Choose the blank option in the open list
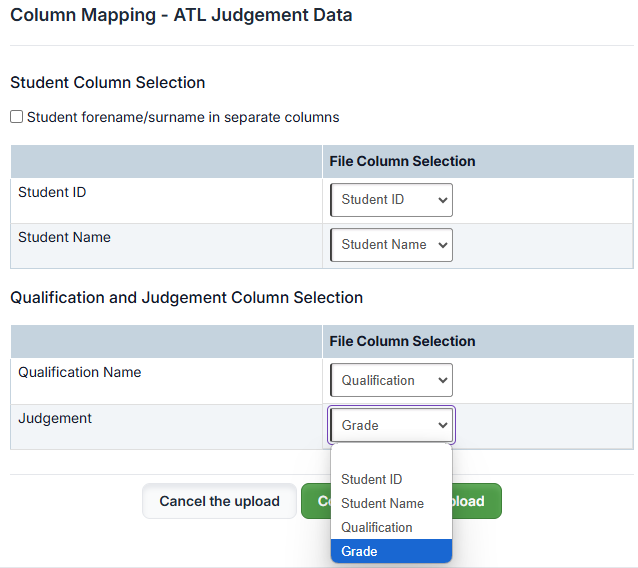The image size is (638, 568). [x=390, y=458]
